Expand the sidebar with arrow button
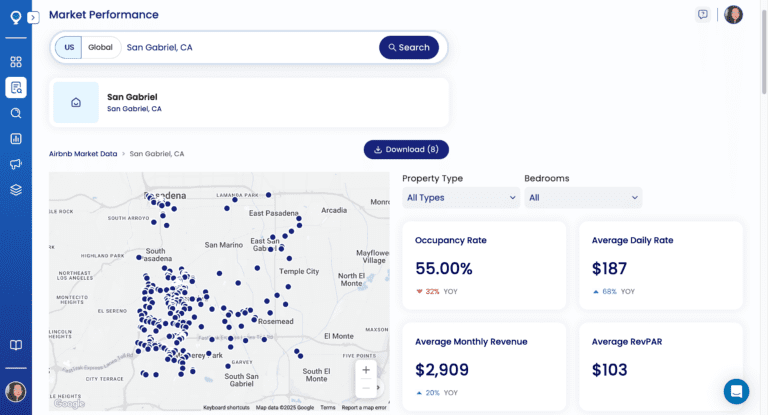 [x=33, y=17]
